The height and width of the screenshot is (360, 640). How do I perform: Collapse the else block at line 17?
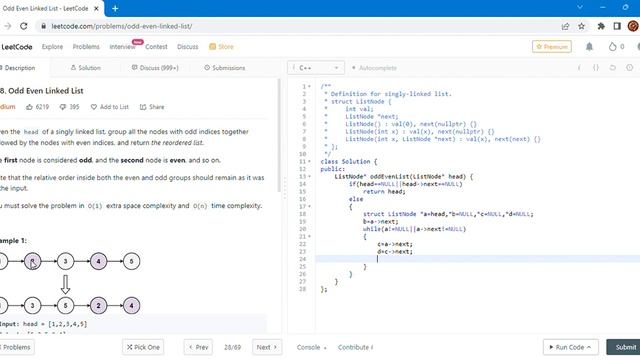pos(309,207)
